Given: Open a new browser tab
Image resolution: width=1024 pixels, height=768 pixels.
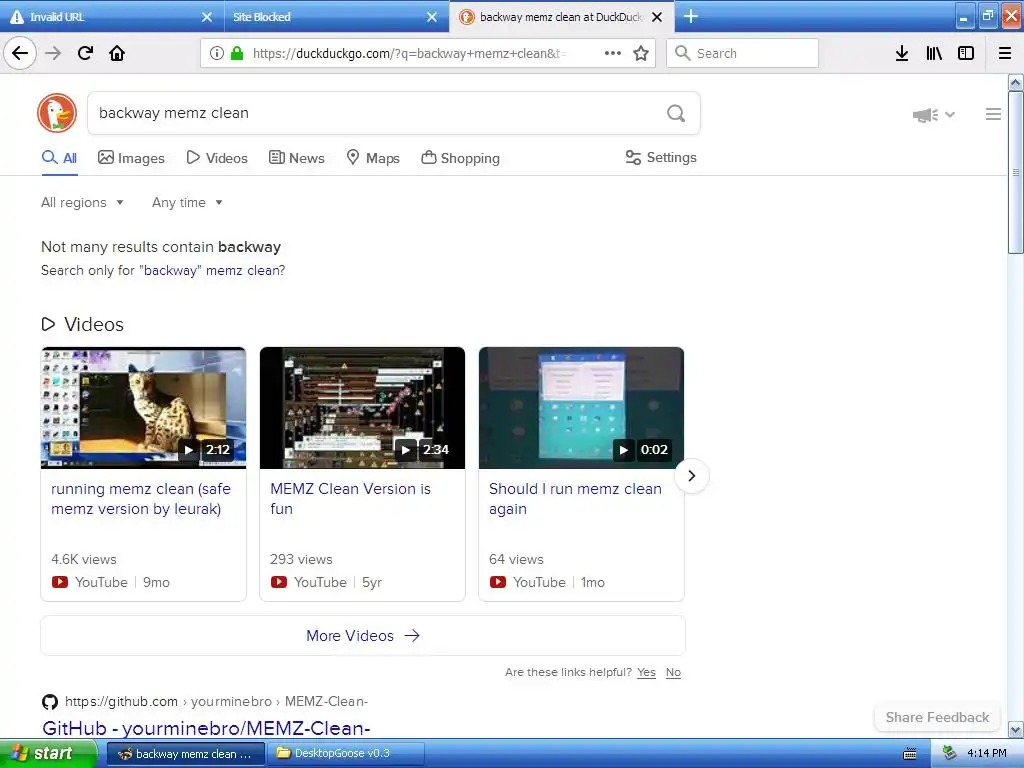Looking at the screenshot, I should (691, 16).
